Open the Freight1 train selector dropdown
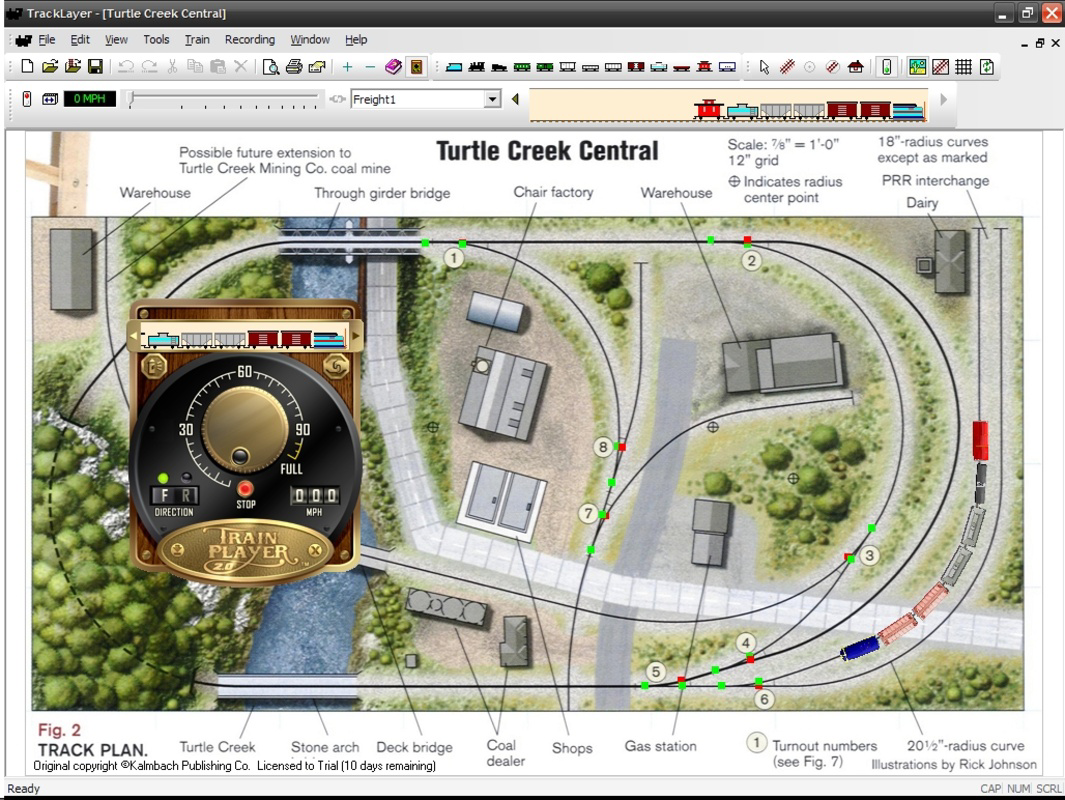The image size is (1065, 800). tap(492, 99)
